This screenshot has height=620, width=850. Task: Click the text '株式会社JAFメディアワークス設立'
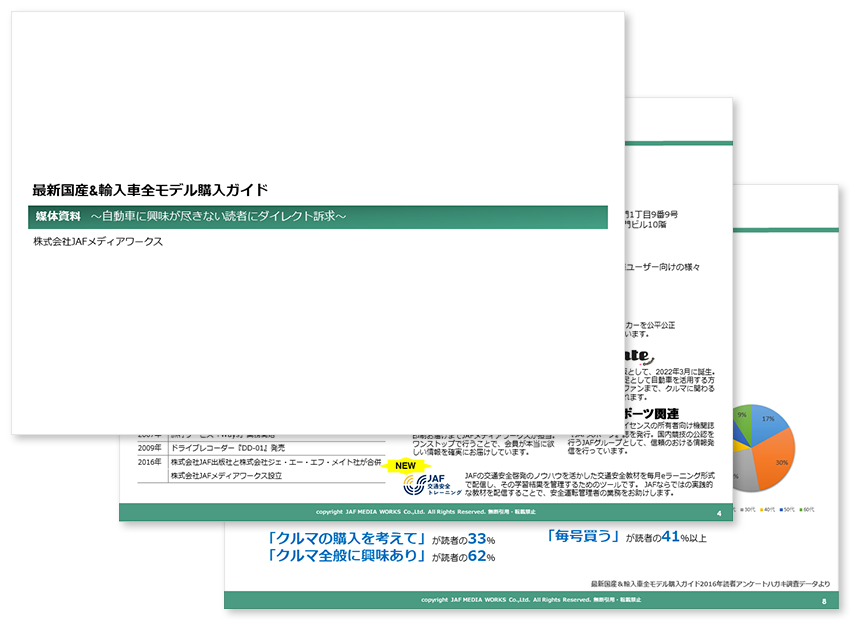point(227,476)
